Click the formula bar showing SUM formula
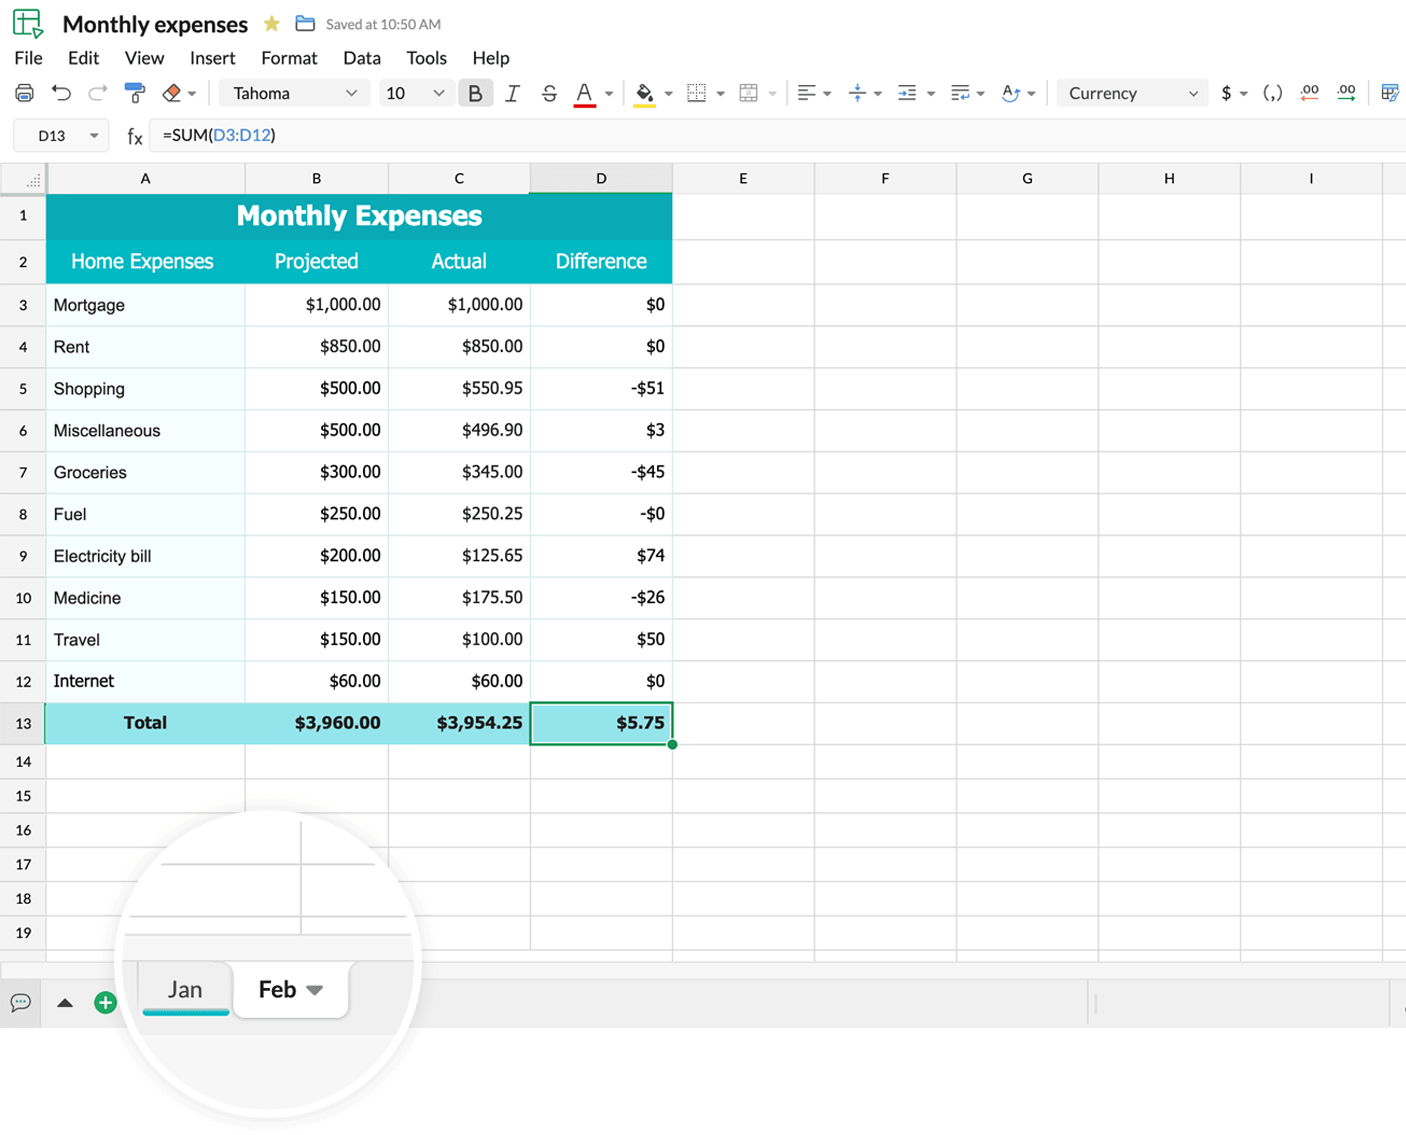The width and height of the screenshot is (1406, 1135). point(220,135)
